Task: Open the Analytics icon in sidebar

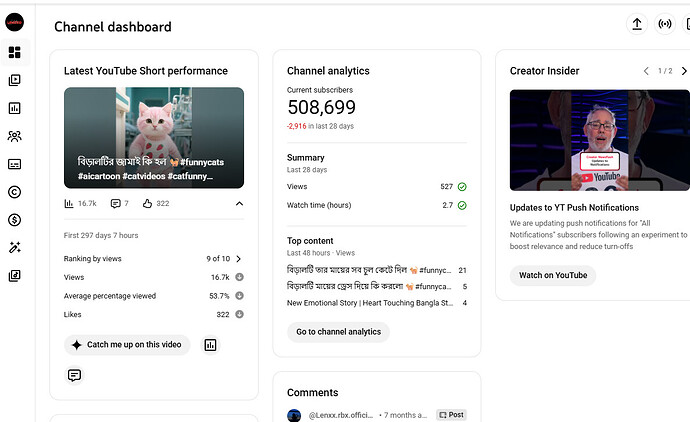Action: pyautogui.click(x=15, y=108)
